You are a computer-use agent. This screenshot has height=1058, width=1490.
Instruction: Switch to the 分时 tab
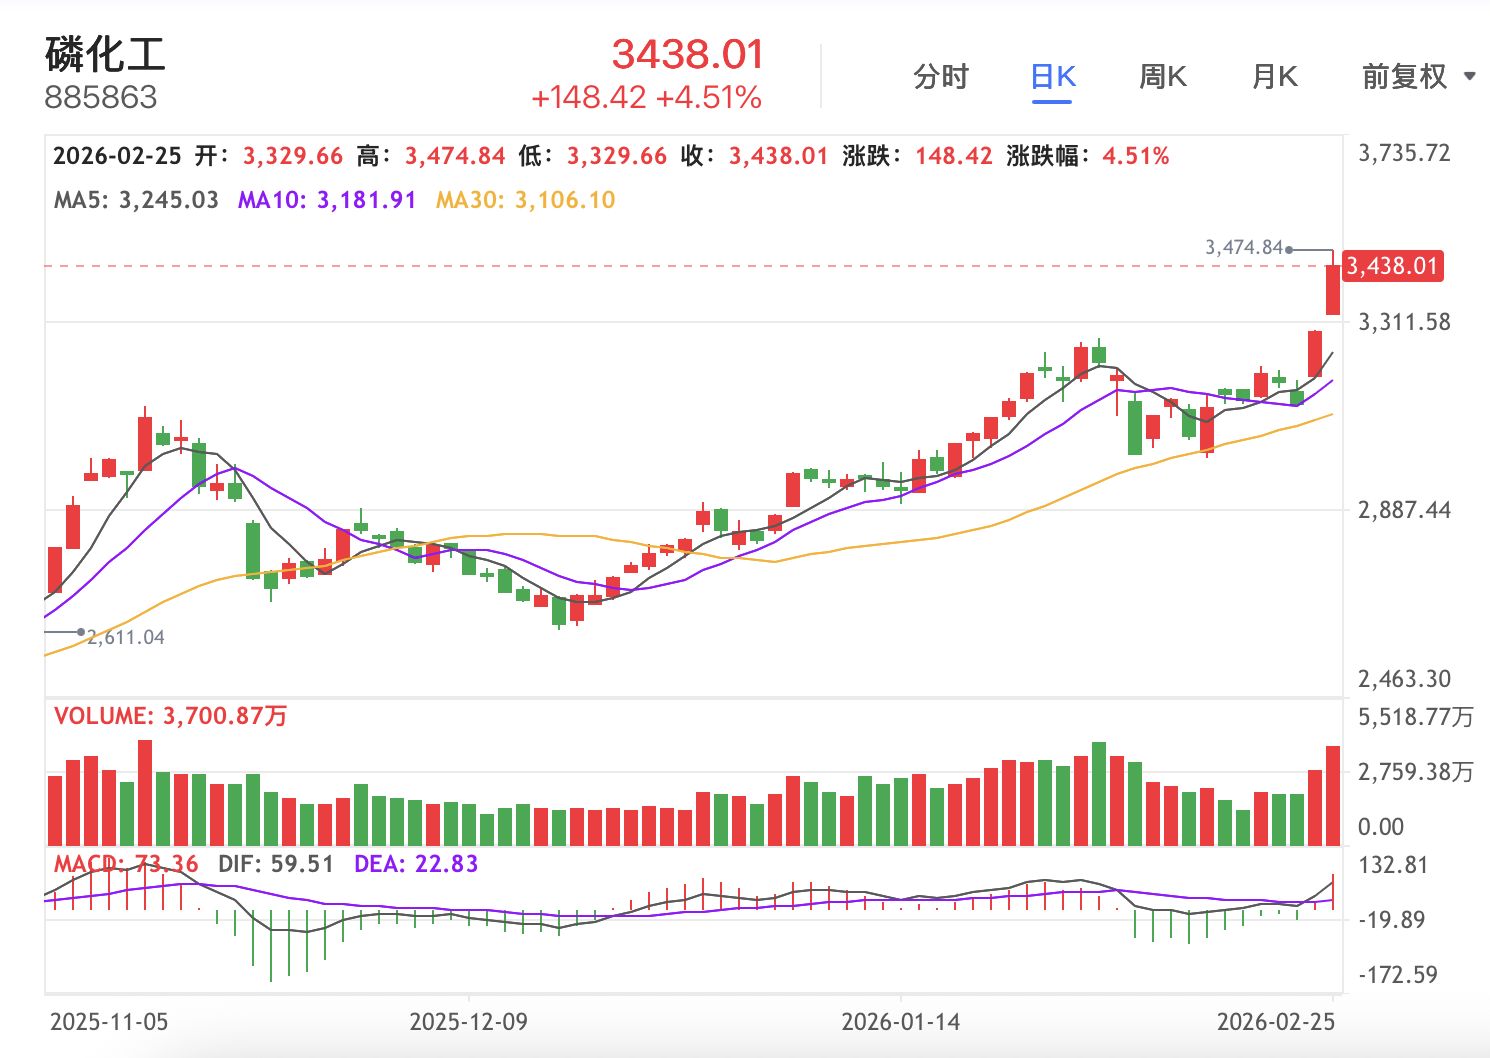pos(940,77)
